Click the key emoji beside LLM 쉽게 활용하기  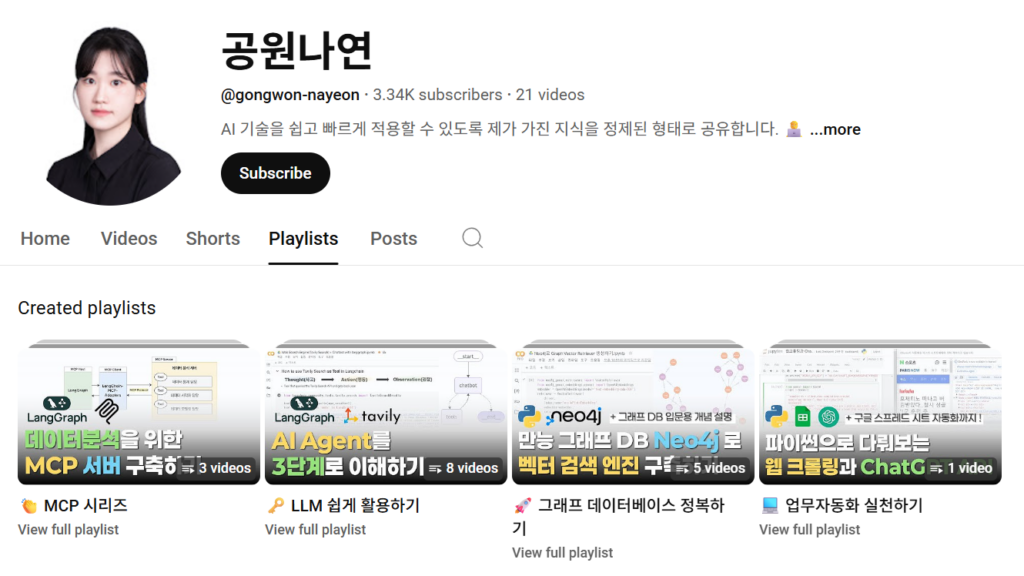(x=276, y=505)
